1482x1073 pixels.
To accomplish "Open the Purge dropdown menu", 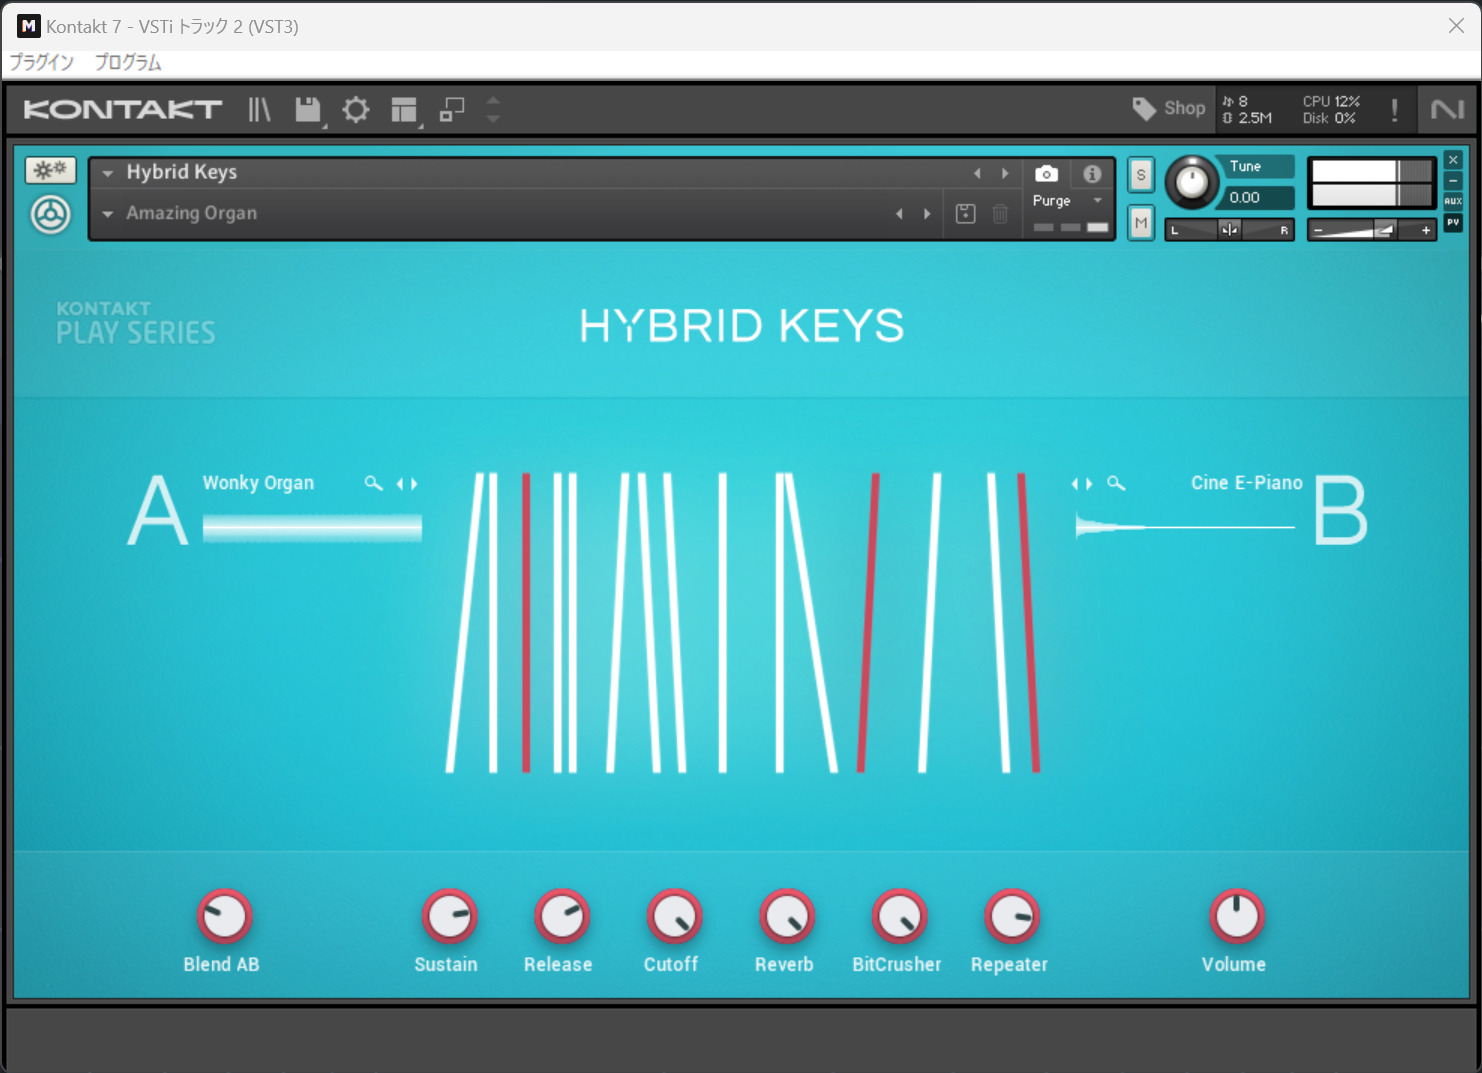I will coord(1097,200).
